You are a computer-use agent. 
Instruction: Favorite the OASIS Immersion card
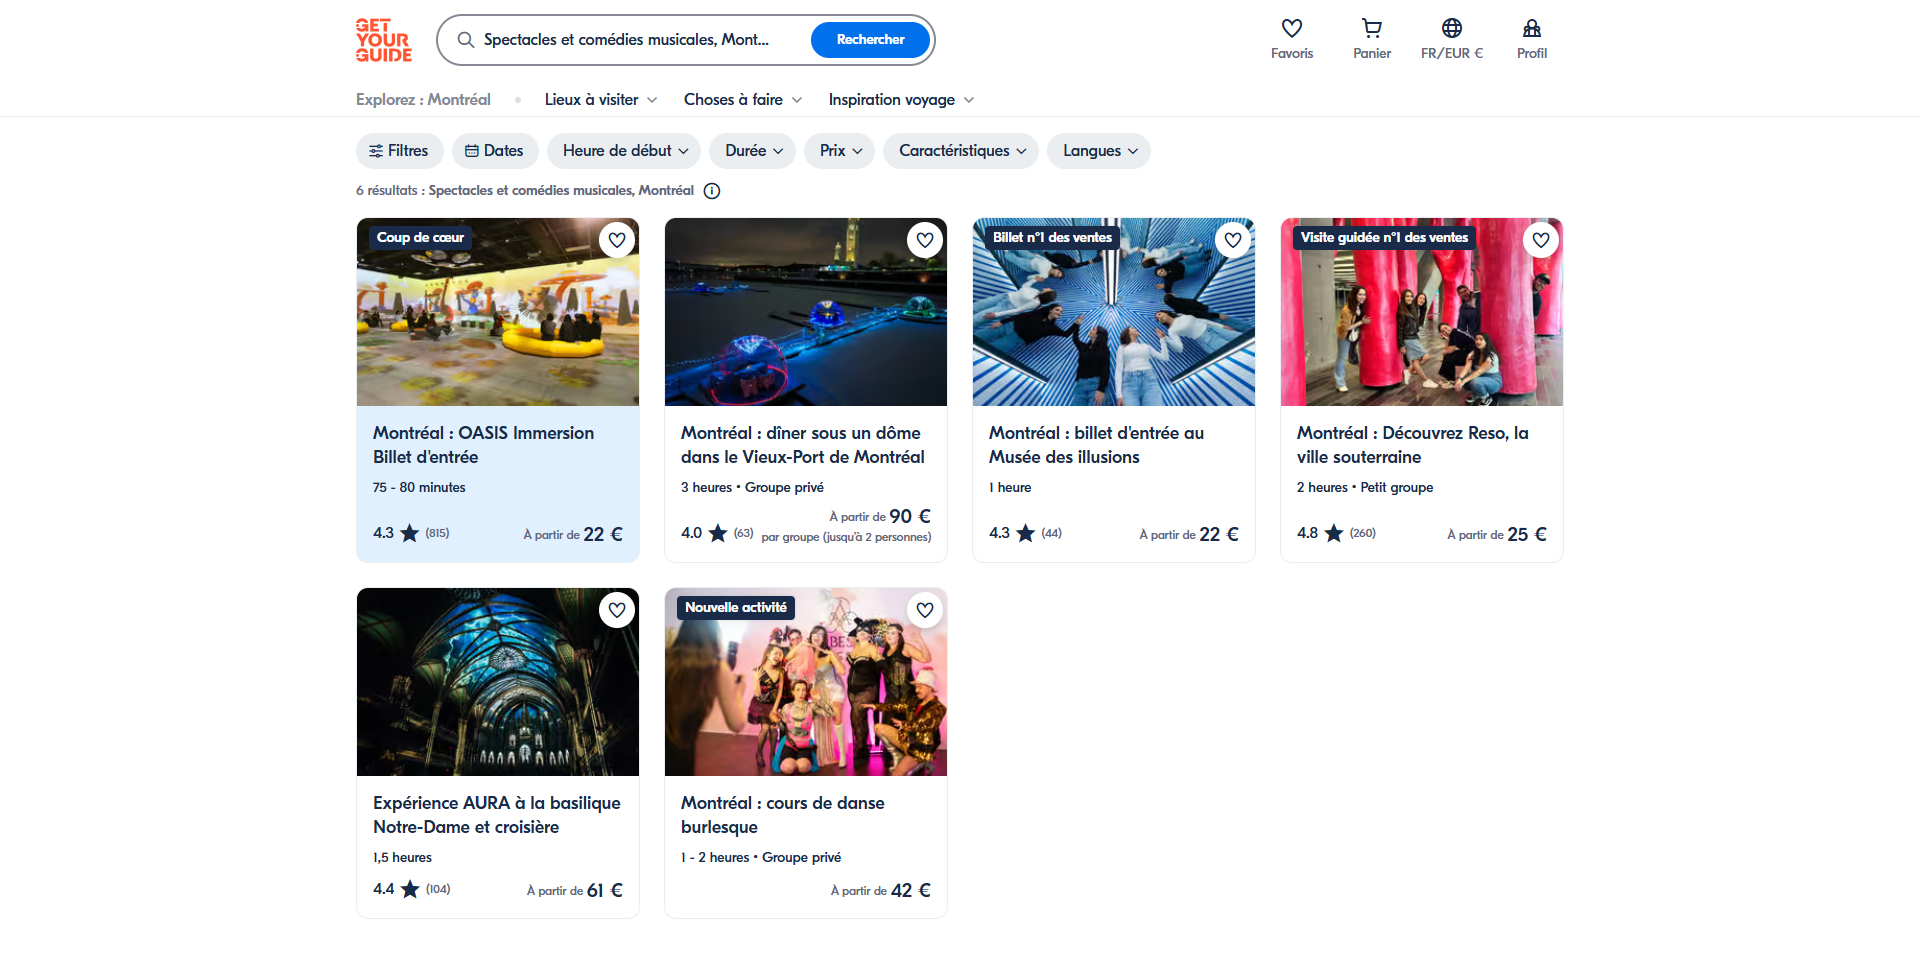click(x=617, y=240)
